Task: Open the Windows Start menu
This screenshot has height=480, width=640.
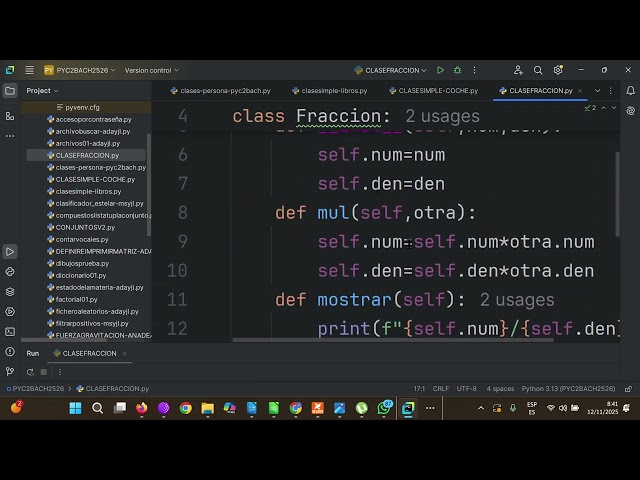Action: [x=76, y=408]
